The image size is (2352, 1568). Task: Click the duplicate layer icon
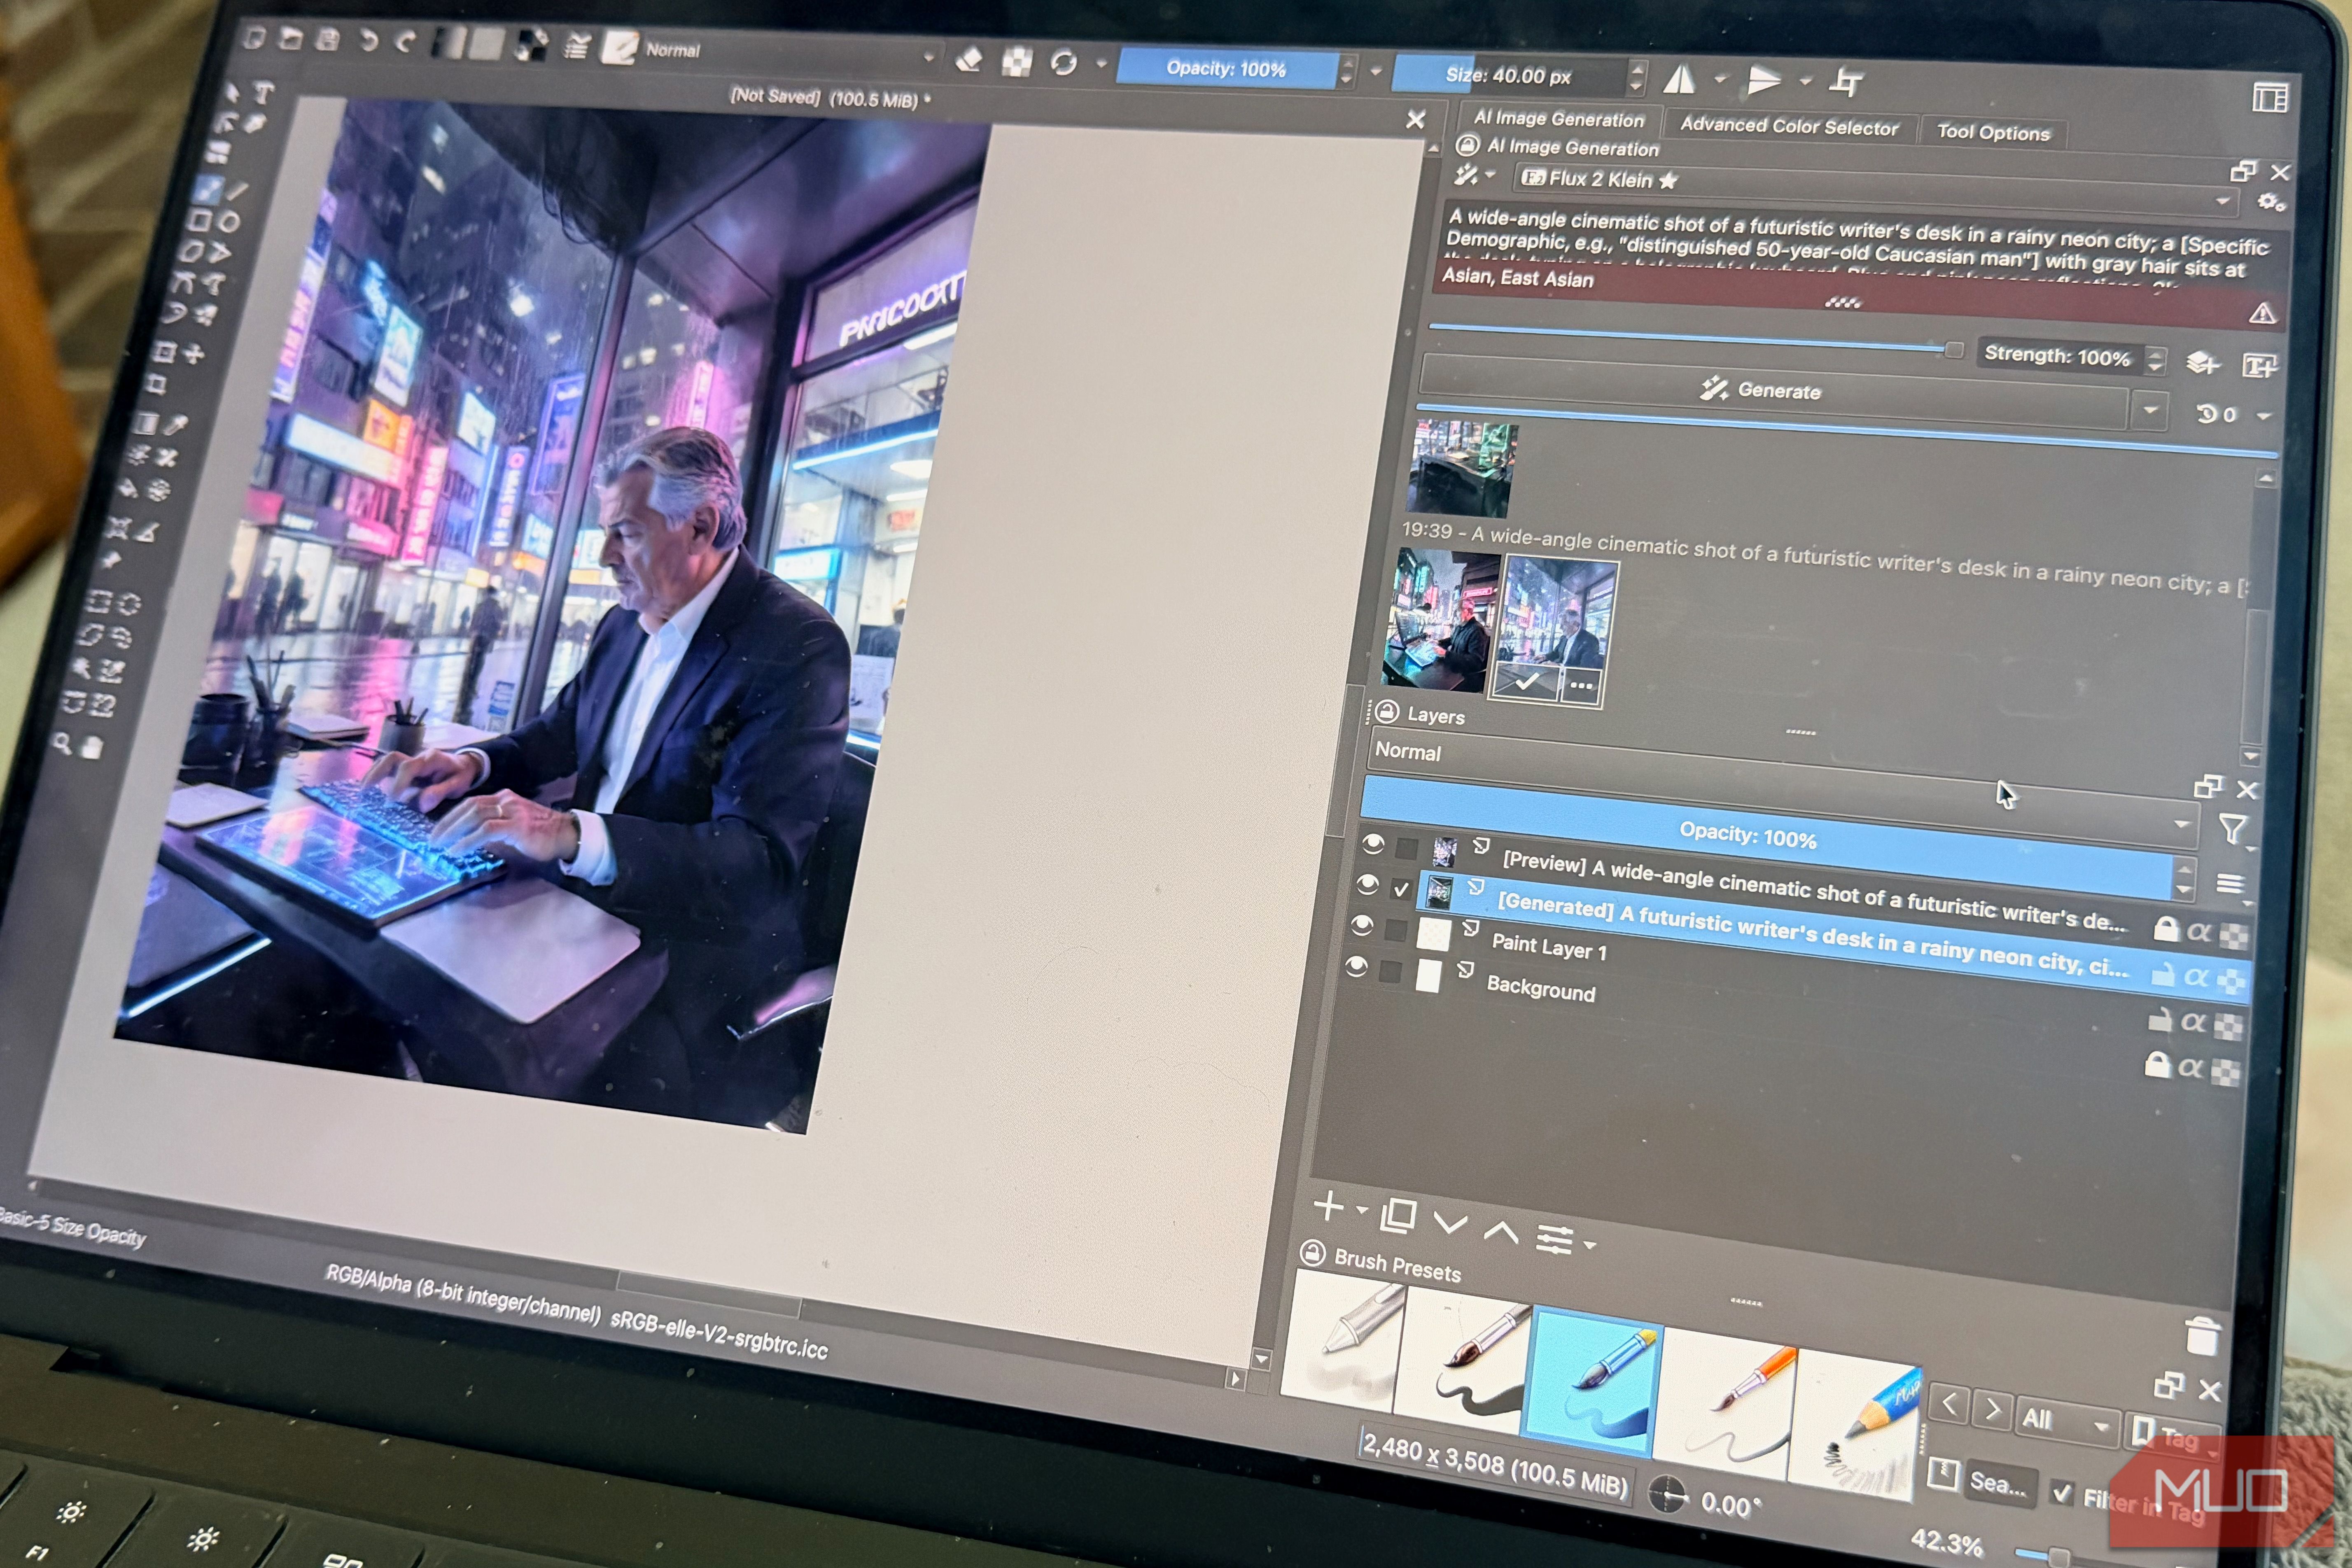click(x=1397, y=1216)
